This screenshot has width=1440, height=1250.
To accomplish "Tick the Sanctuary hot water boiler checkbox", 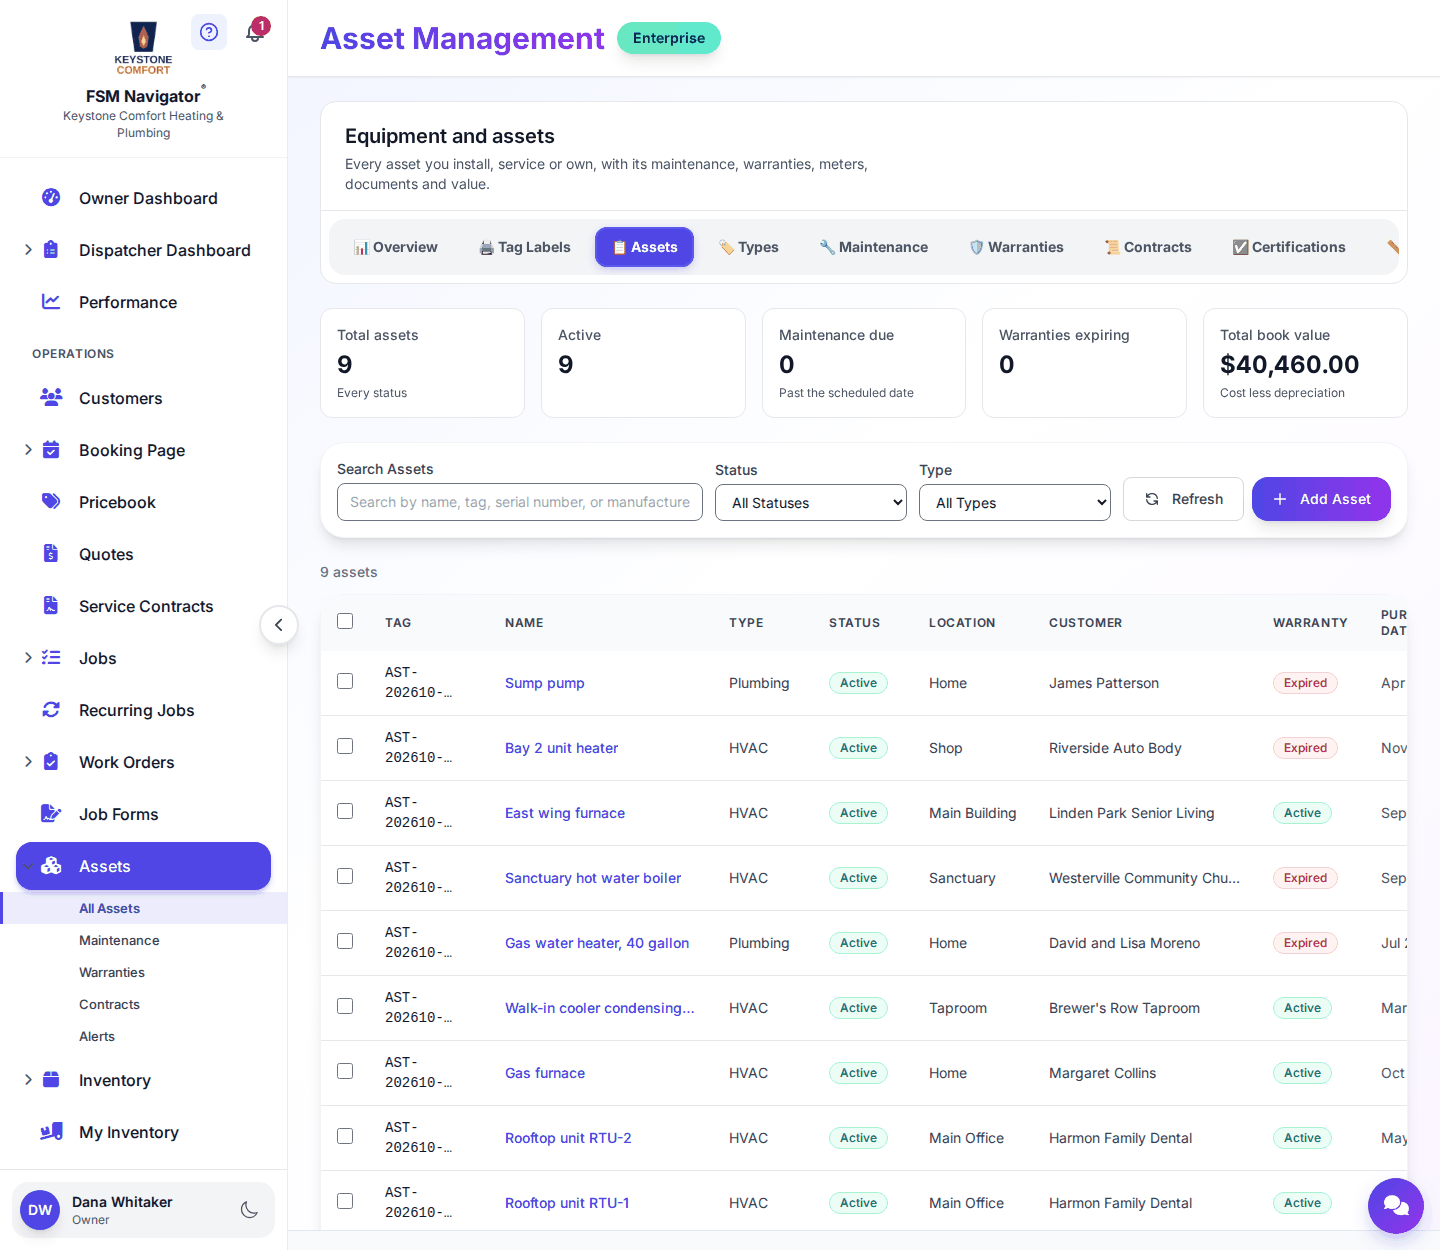I will pyautogui.click(x=345, y=876).
